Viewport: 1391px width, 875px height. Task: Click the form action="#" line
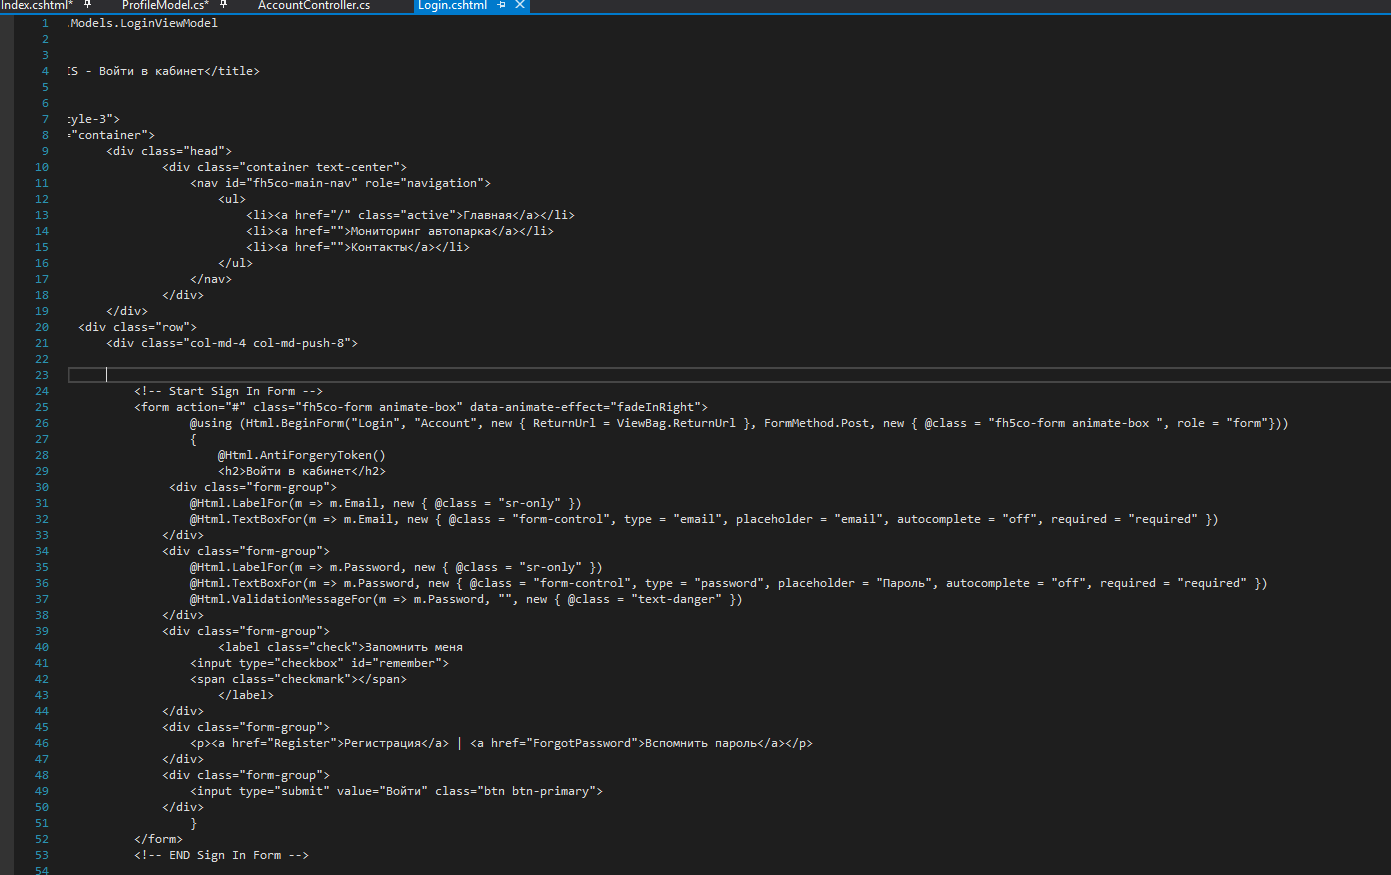coord(421,407)
